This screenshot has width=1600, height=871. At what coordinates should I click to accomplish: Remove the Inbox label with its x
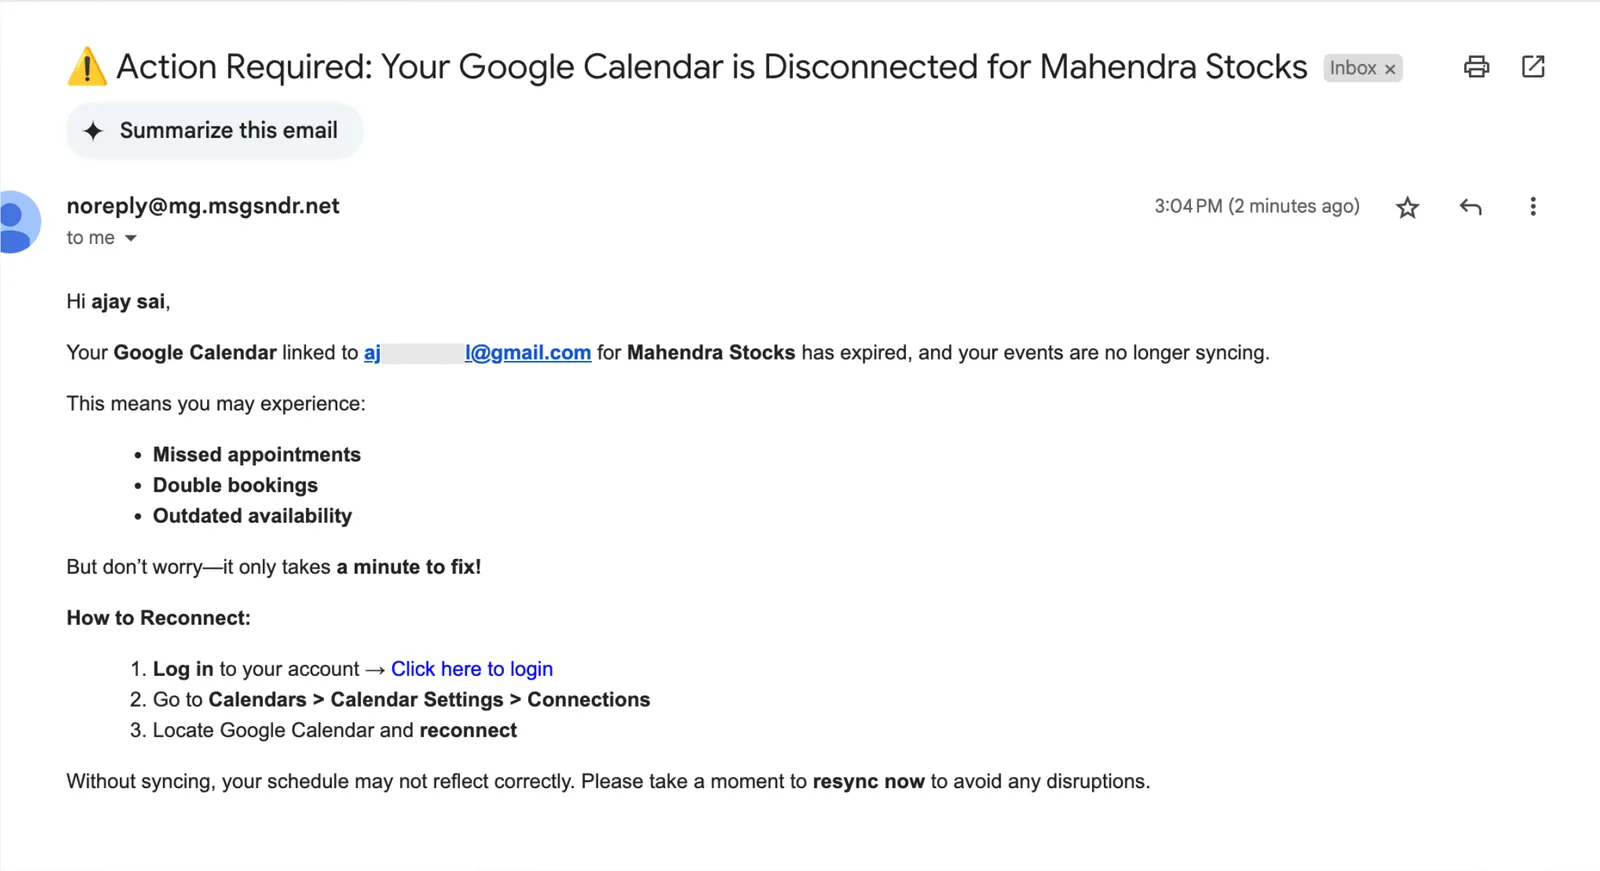pyautogui.click(x=1390, y=69)
